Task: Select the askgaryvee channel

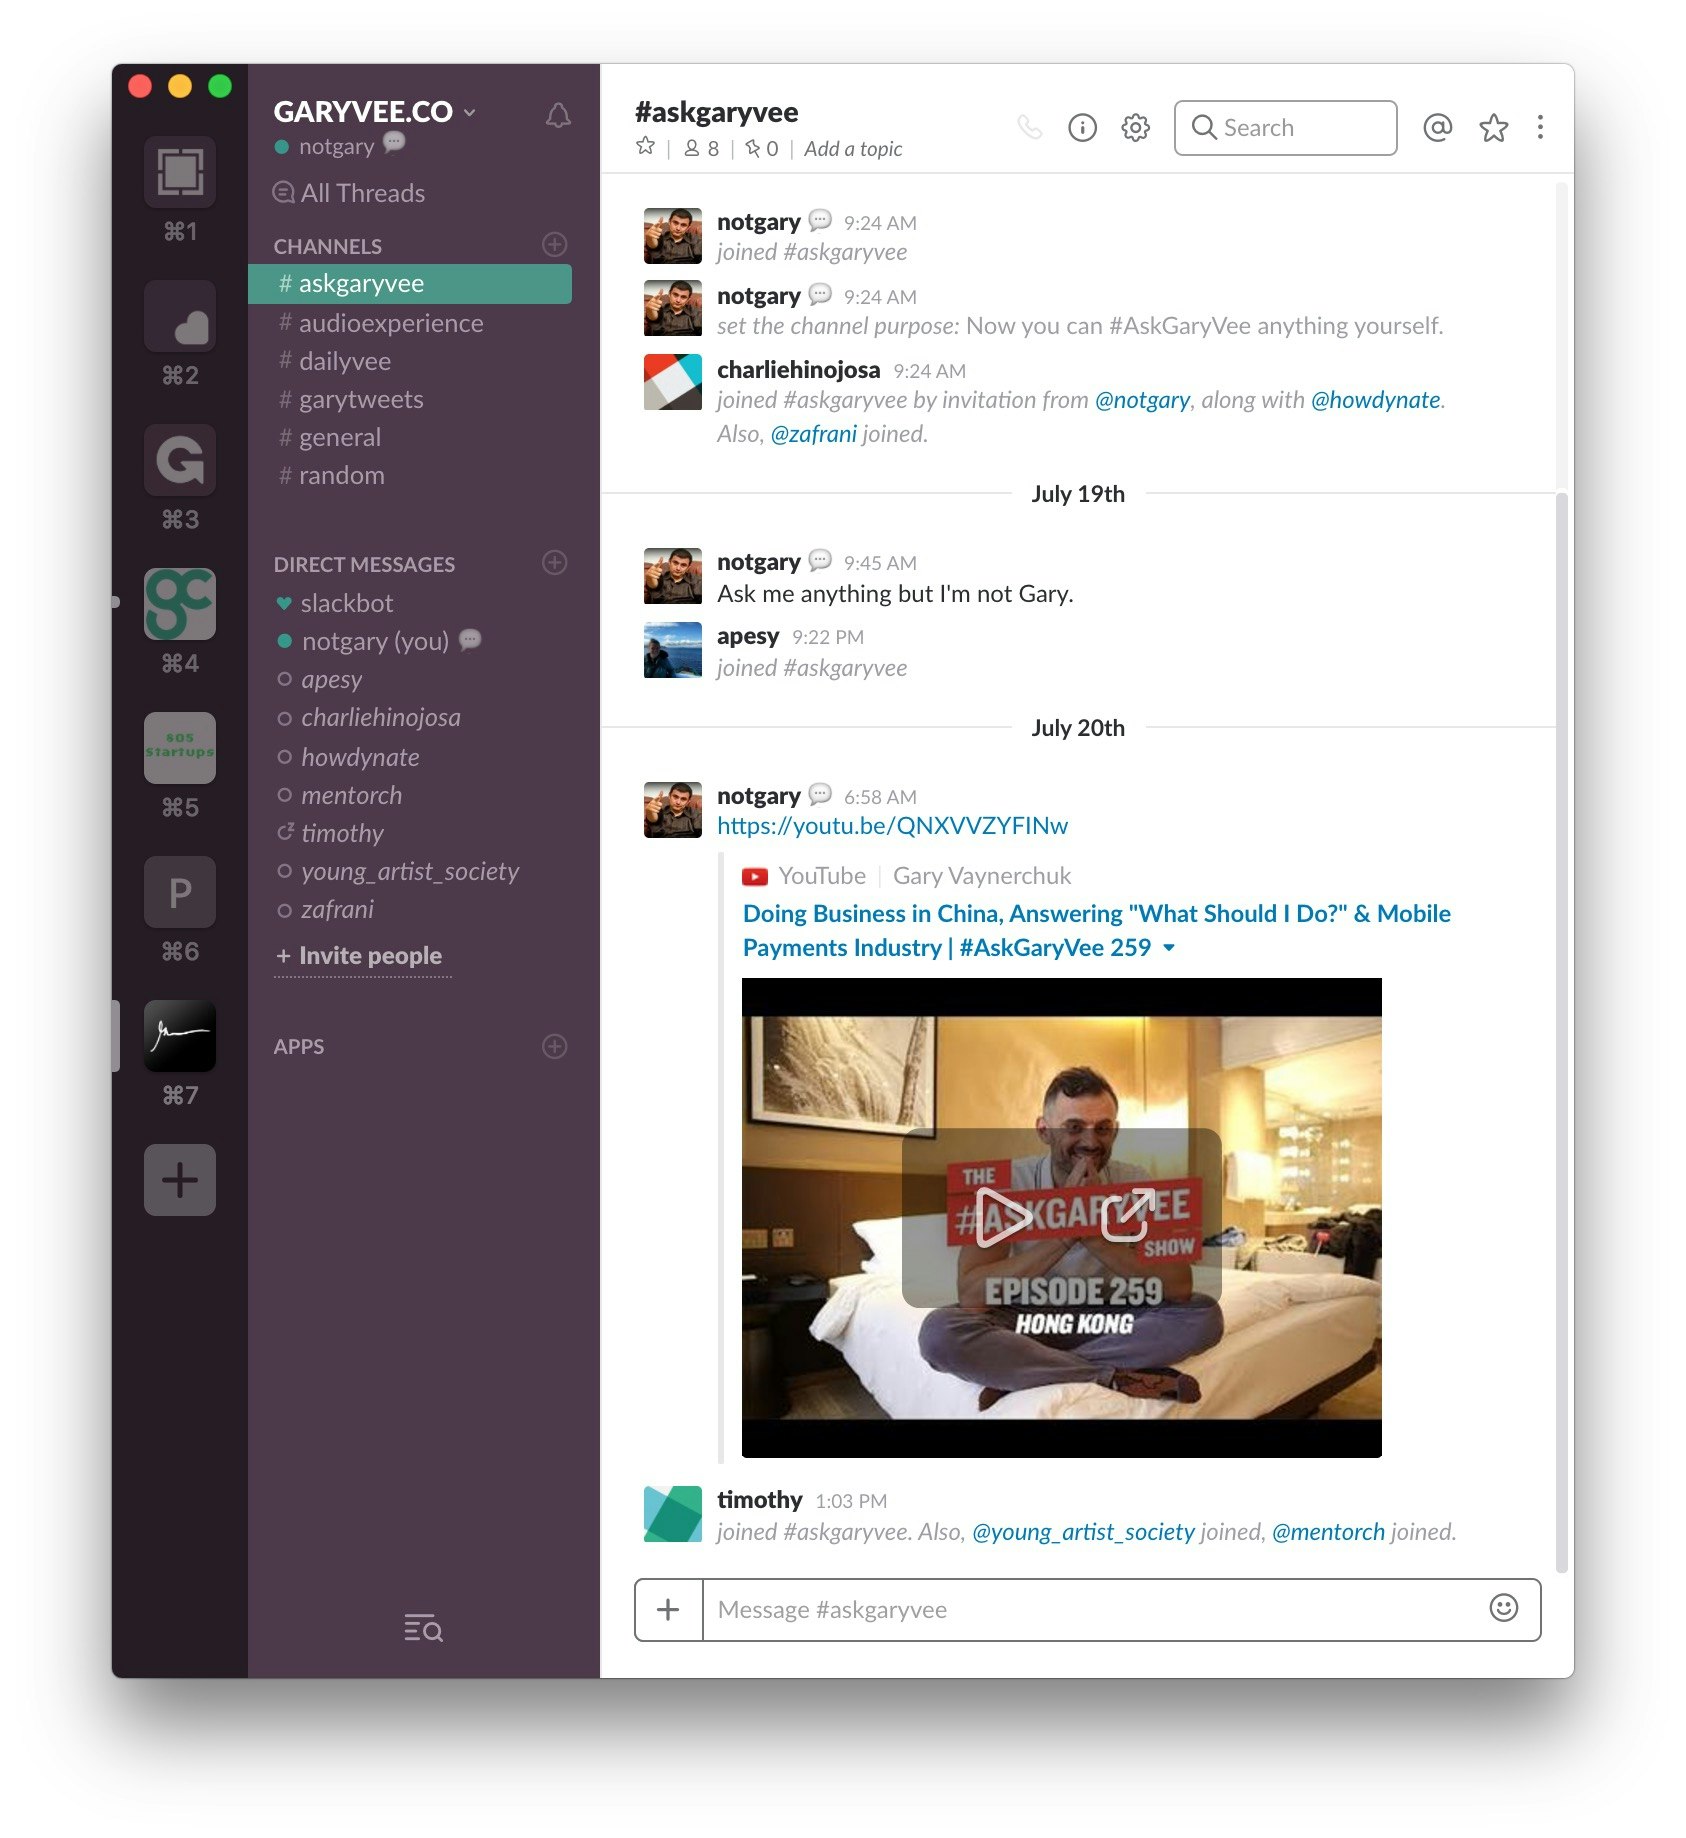Action: pyautogui.click(x=410, y=284)
